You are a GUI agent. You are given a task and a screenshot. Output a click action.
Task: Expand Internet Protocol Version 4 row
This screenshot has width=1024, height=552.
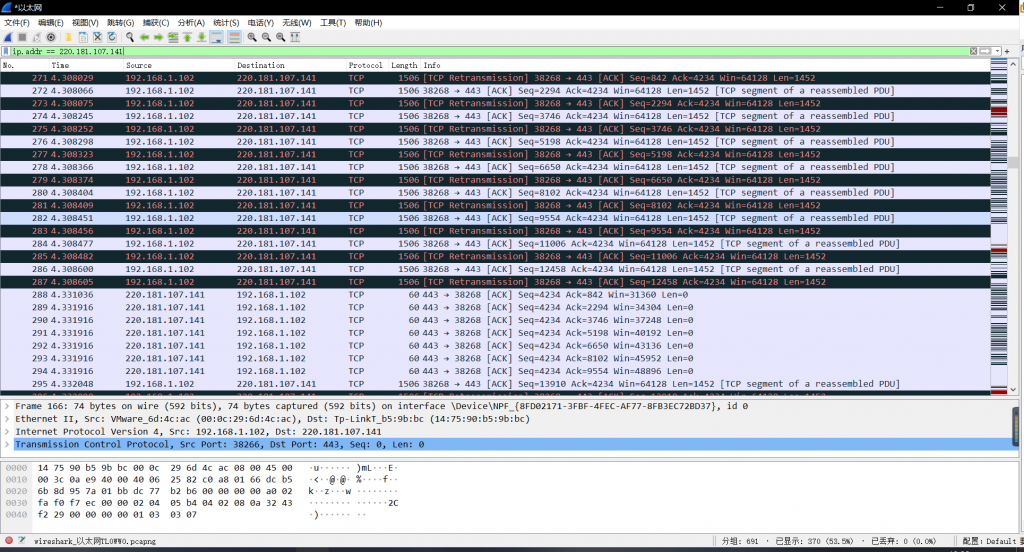pos(7,432)
